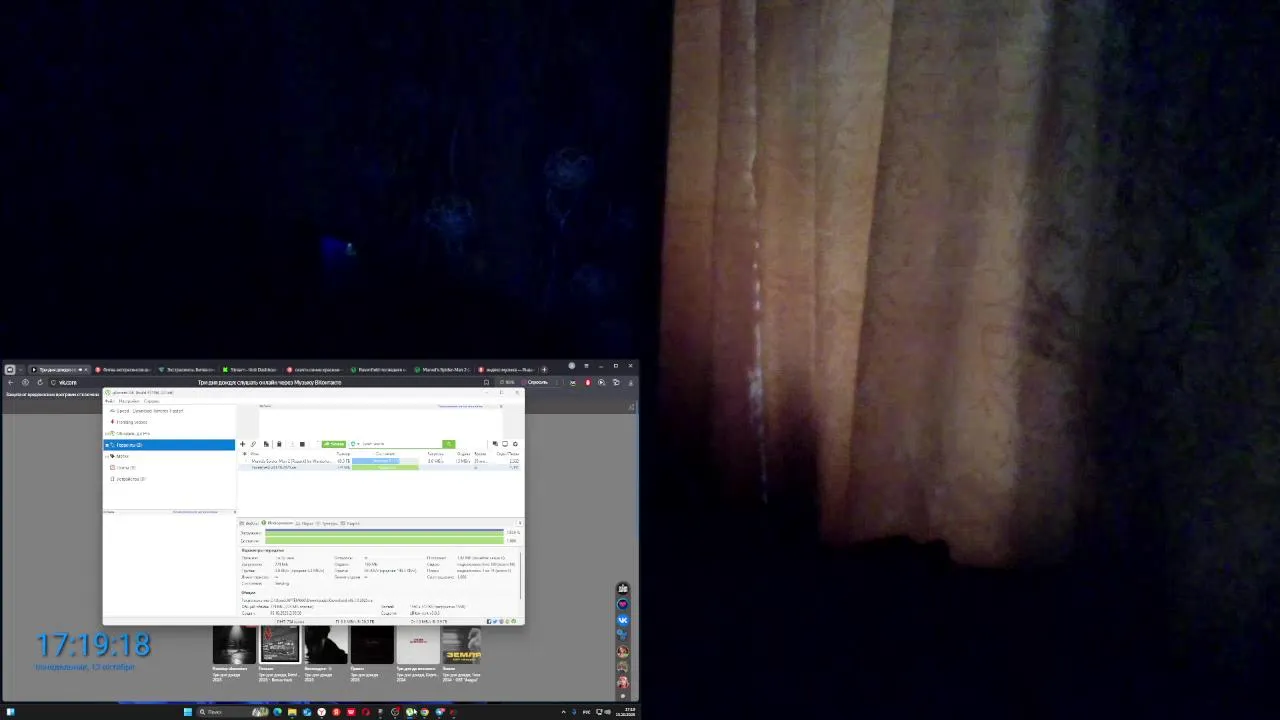Click the Twitter icon in uTorrent status bar
The width and height of the screenshot is (1280, 720).
[x=495, y=621]
